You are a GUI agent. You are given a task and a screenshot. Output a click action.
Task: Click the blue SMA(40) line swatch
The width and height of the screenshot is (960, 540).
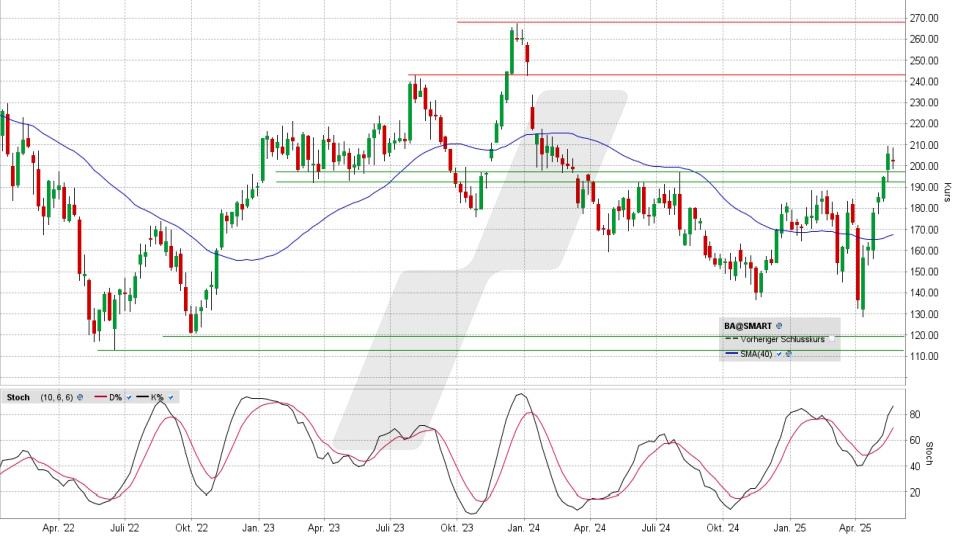click(x=732, y=353)
